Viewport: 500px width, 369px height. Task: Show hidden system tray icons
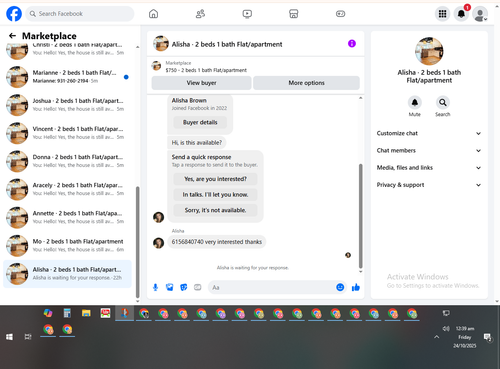click(436, 337)
